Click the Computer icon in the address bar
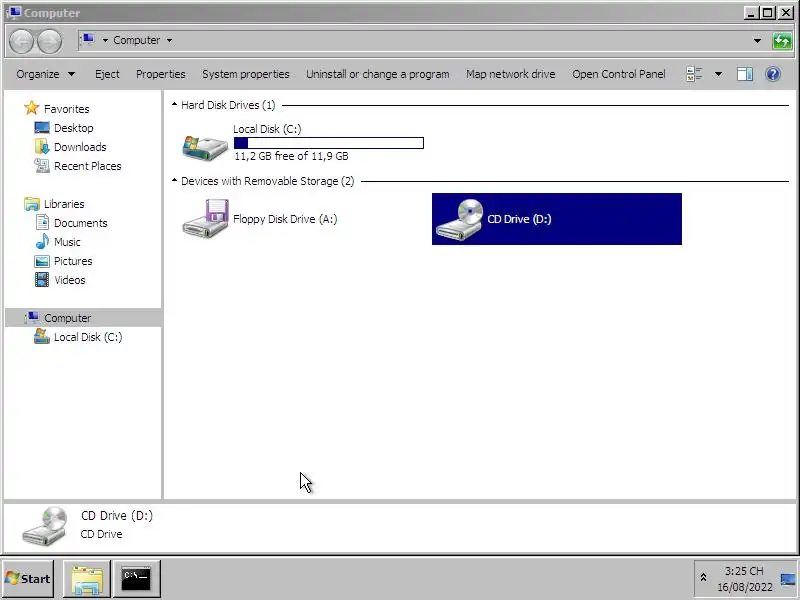 [89, 39]
